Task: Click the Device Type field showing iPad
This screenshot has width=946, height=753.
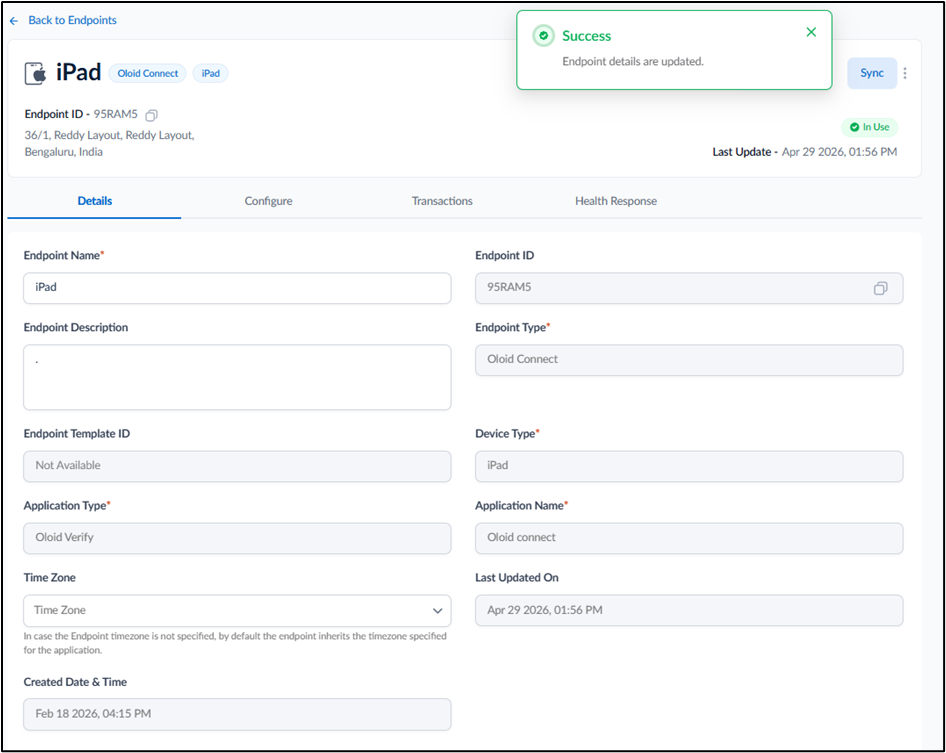Action: point(689,466)
